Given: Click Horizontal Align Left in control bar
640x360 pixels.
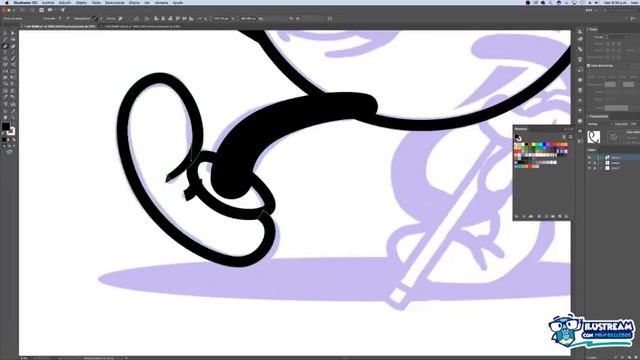Looking at the screenshot, I should coord(156,18).
